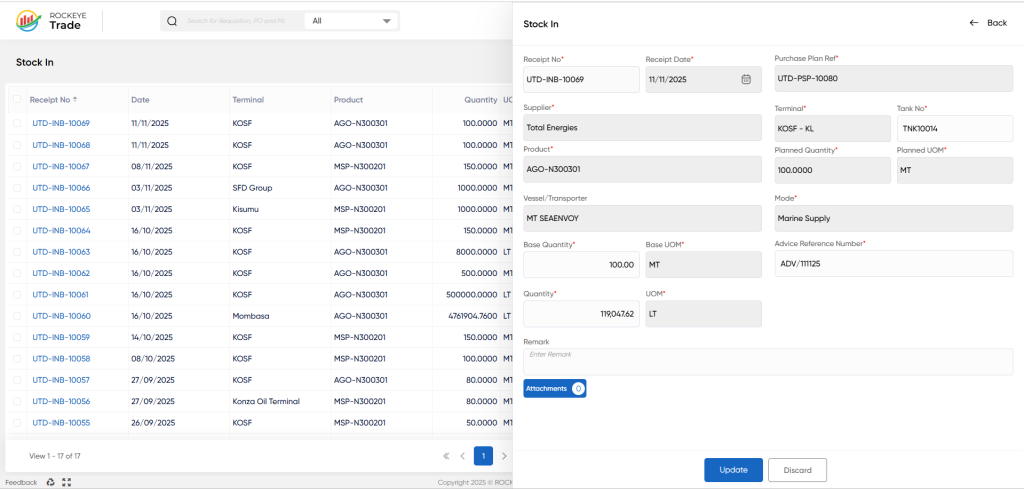Click the Quantity column header

click(481, 100)
